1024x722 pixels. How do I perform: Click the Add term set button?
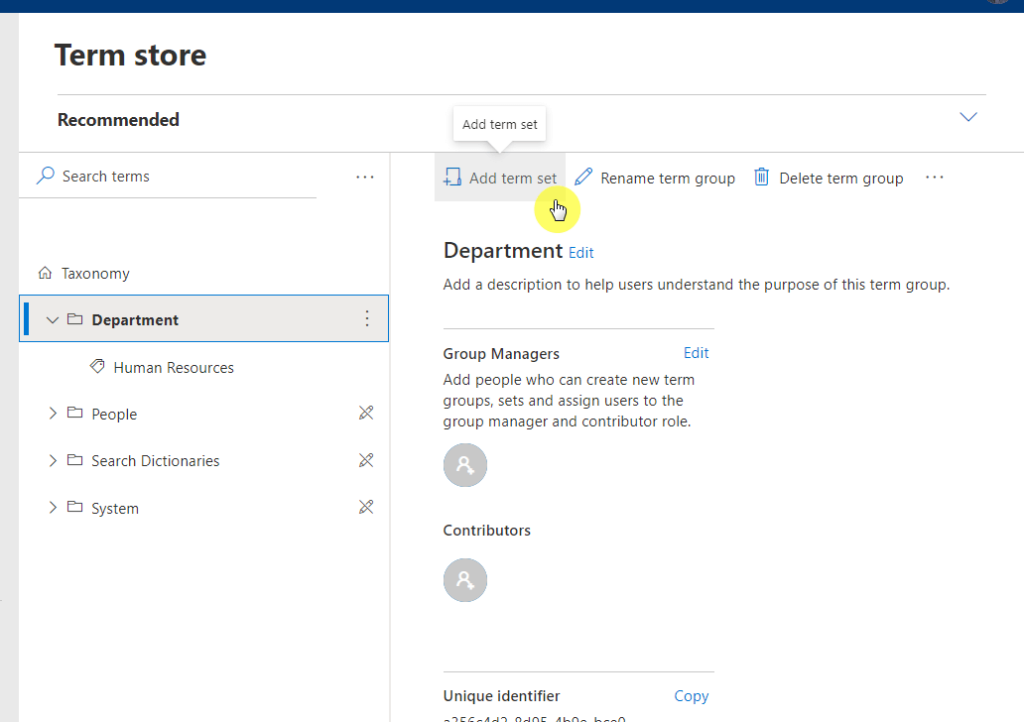(x=500, y=178)
